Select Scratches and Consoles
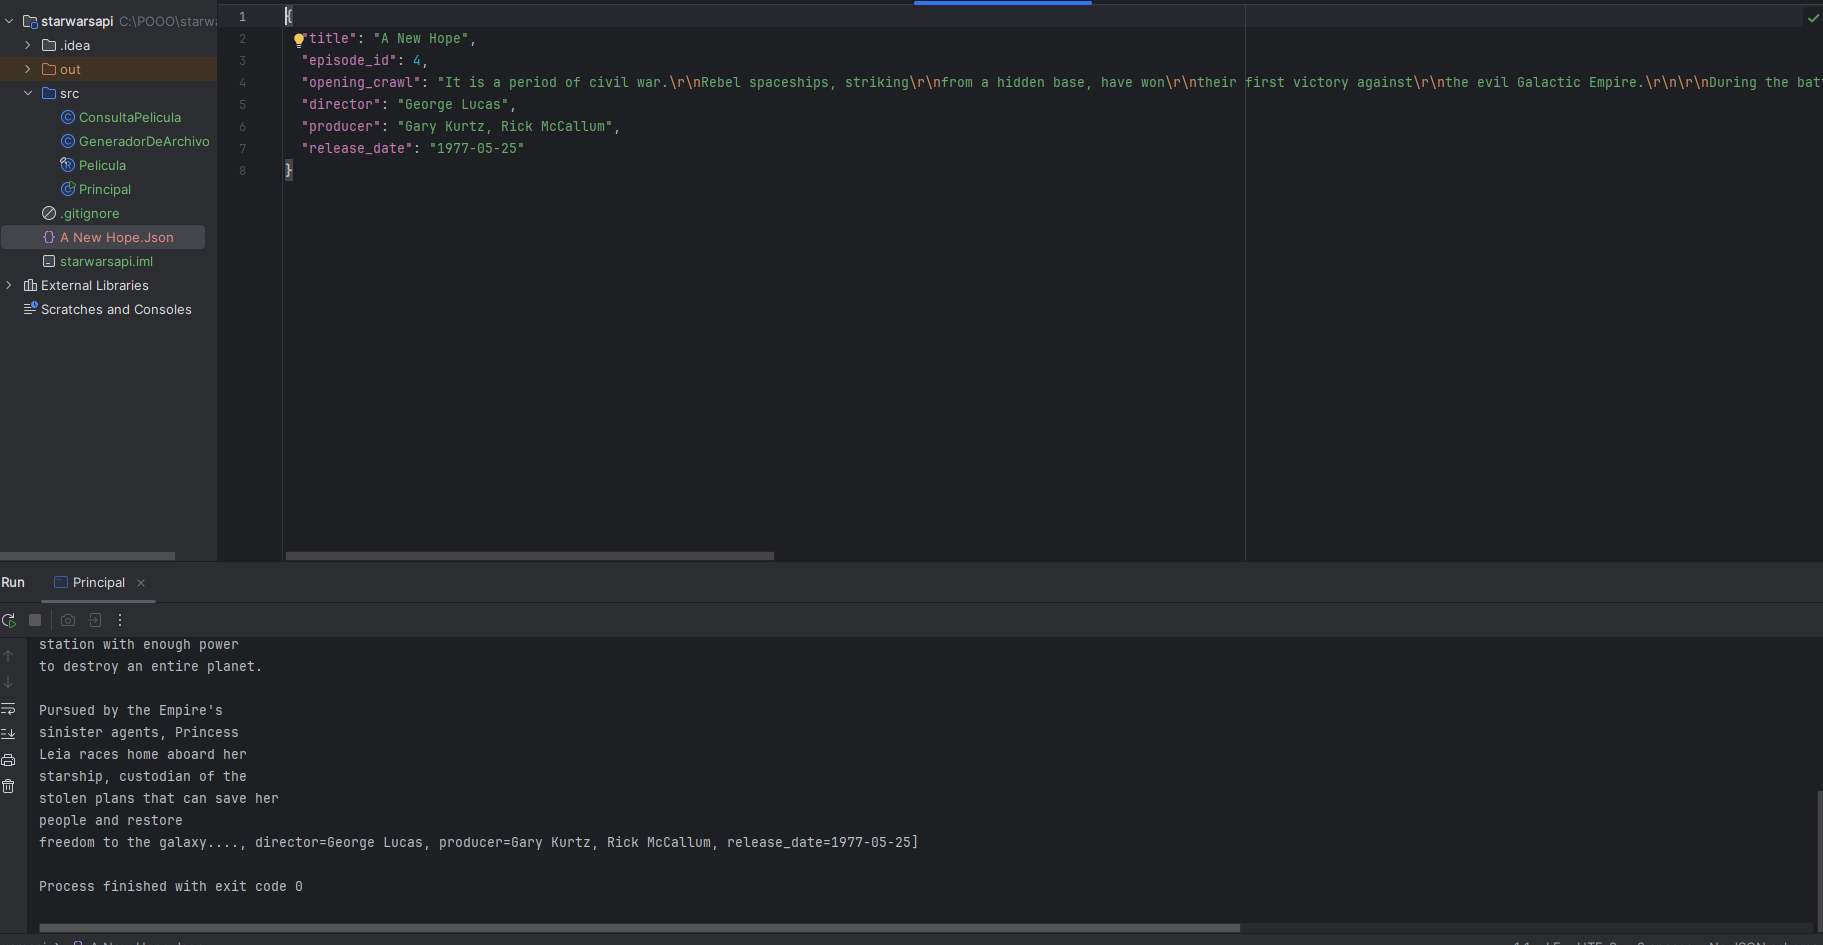The height and width of the screenshot is (945, 1823). 116,309
